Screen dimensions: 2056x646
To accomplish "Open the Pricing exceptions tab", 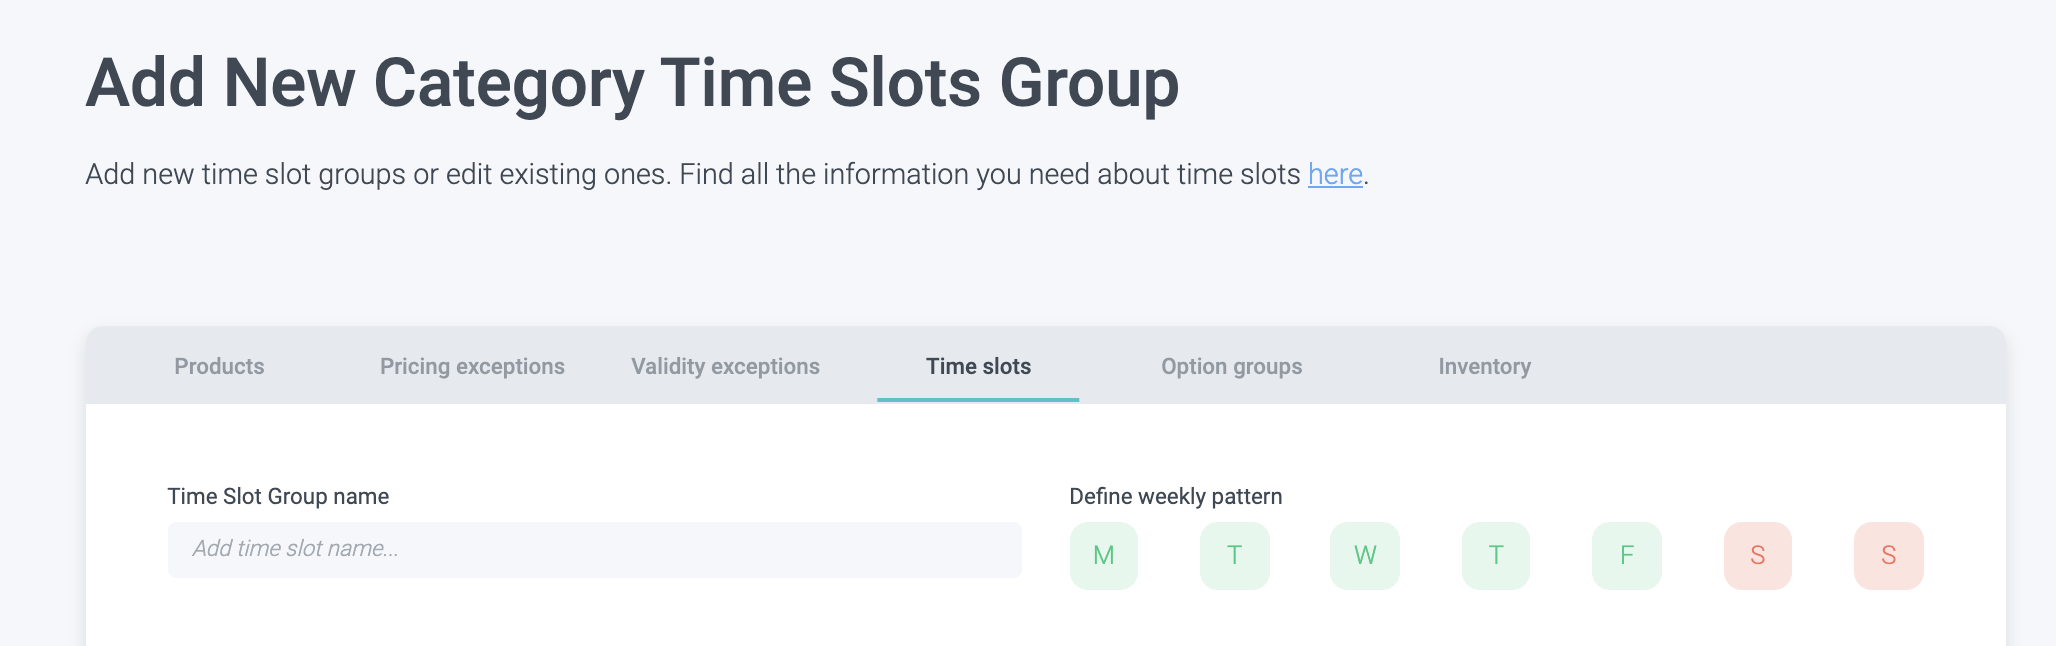I will 472,366.
